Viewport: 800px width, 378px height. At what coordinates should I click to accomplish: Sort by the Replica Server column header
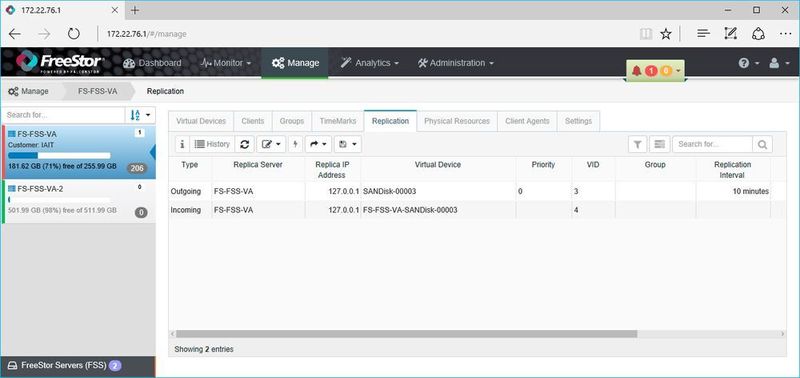coord(258,165)
